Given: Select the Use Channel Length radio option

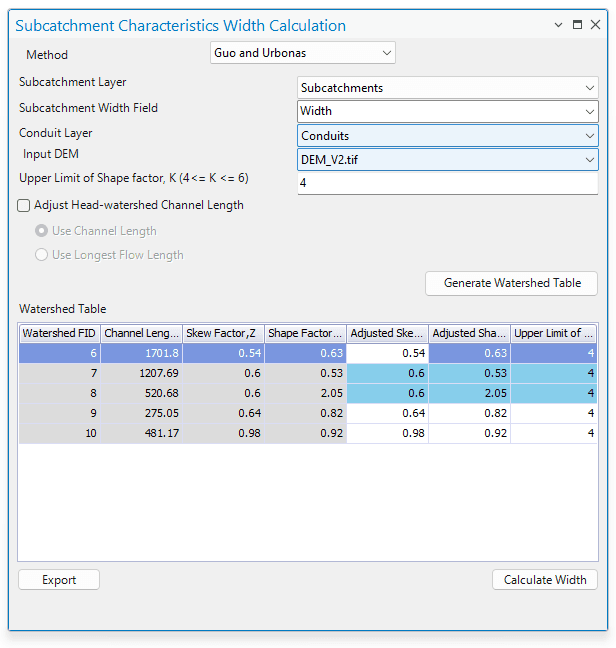Looking at the screenshot, I should (41, 231).
